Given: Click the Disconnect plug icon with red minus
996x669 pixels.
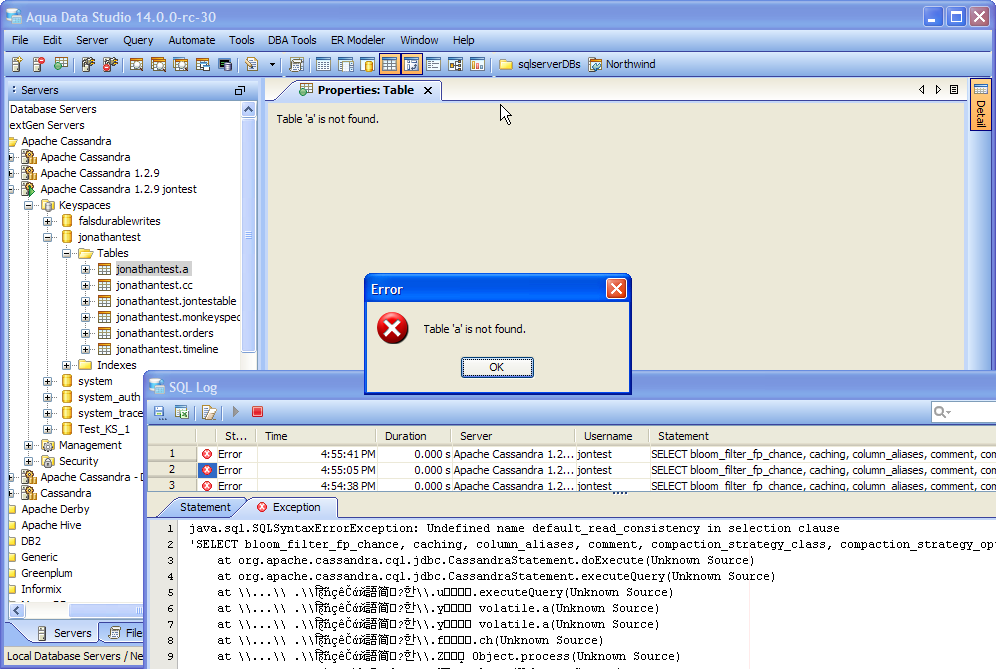Looking at the screenshot, I should coord(110,64).
